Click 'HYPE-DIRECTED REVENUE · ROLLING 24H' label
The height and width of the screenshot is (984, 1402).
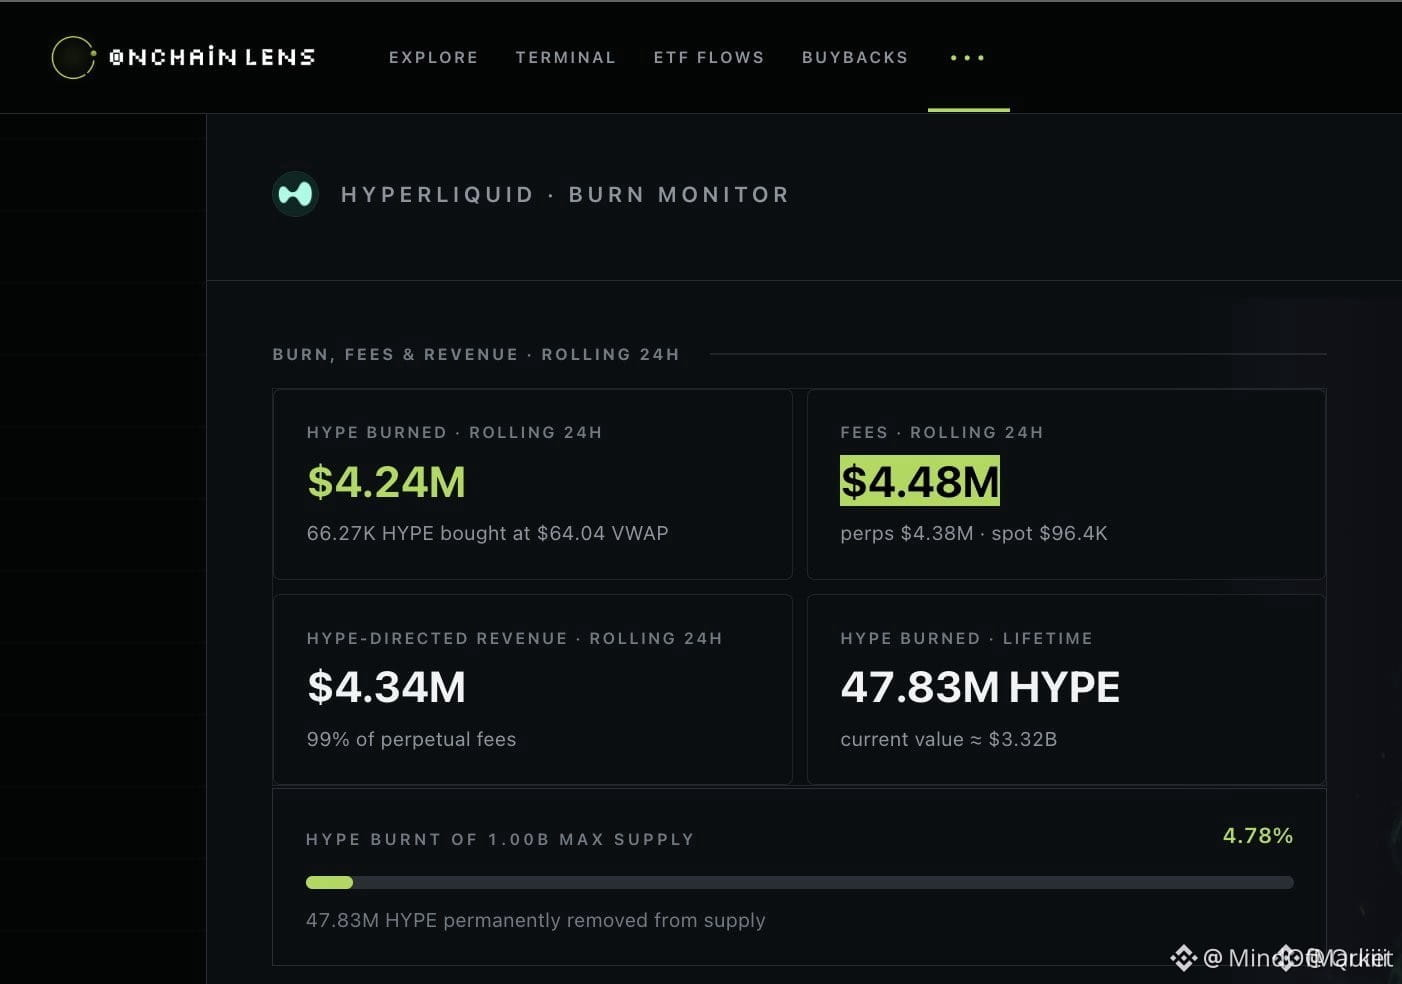tap(515, 638)
